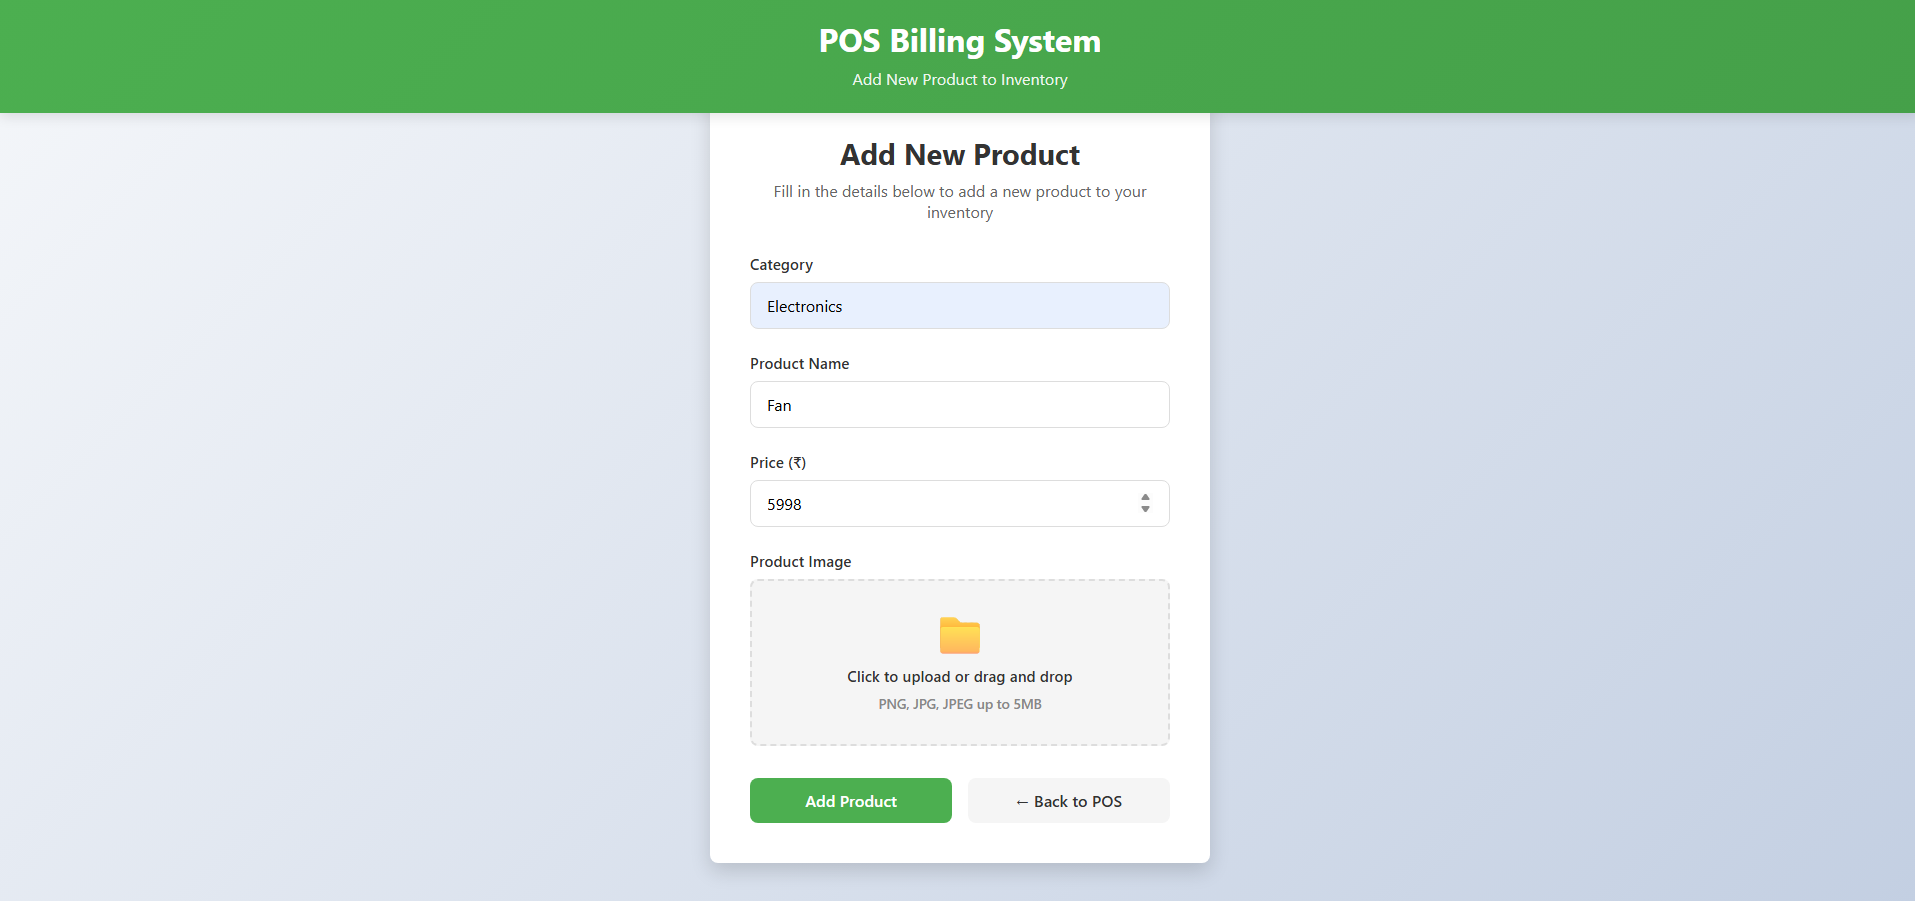Increase price with the up stepper arrow

(1145, 497)
